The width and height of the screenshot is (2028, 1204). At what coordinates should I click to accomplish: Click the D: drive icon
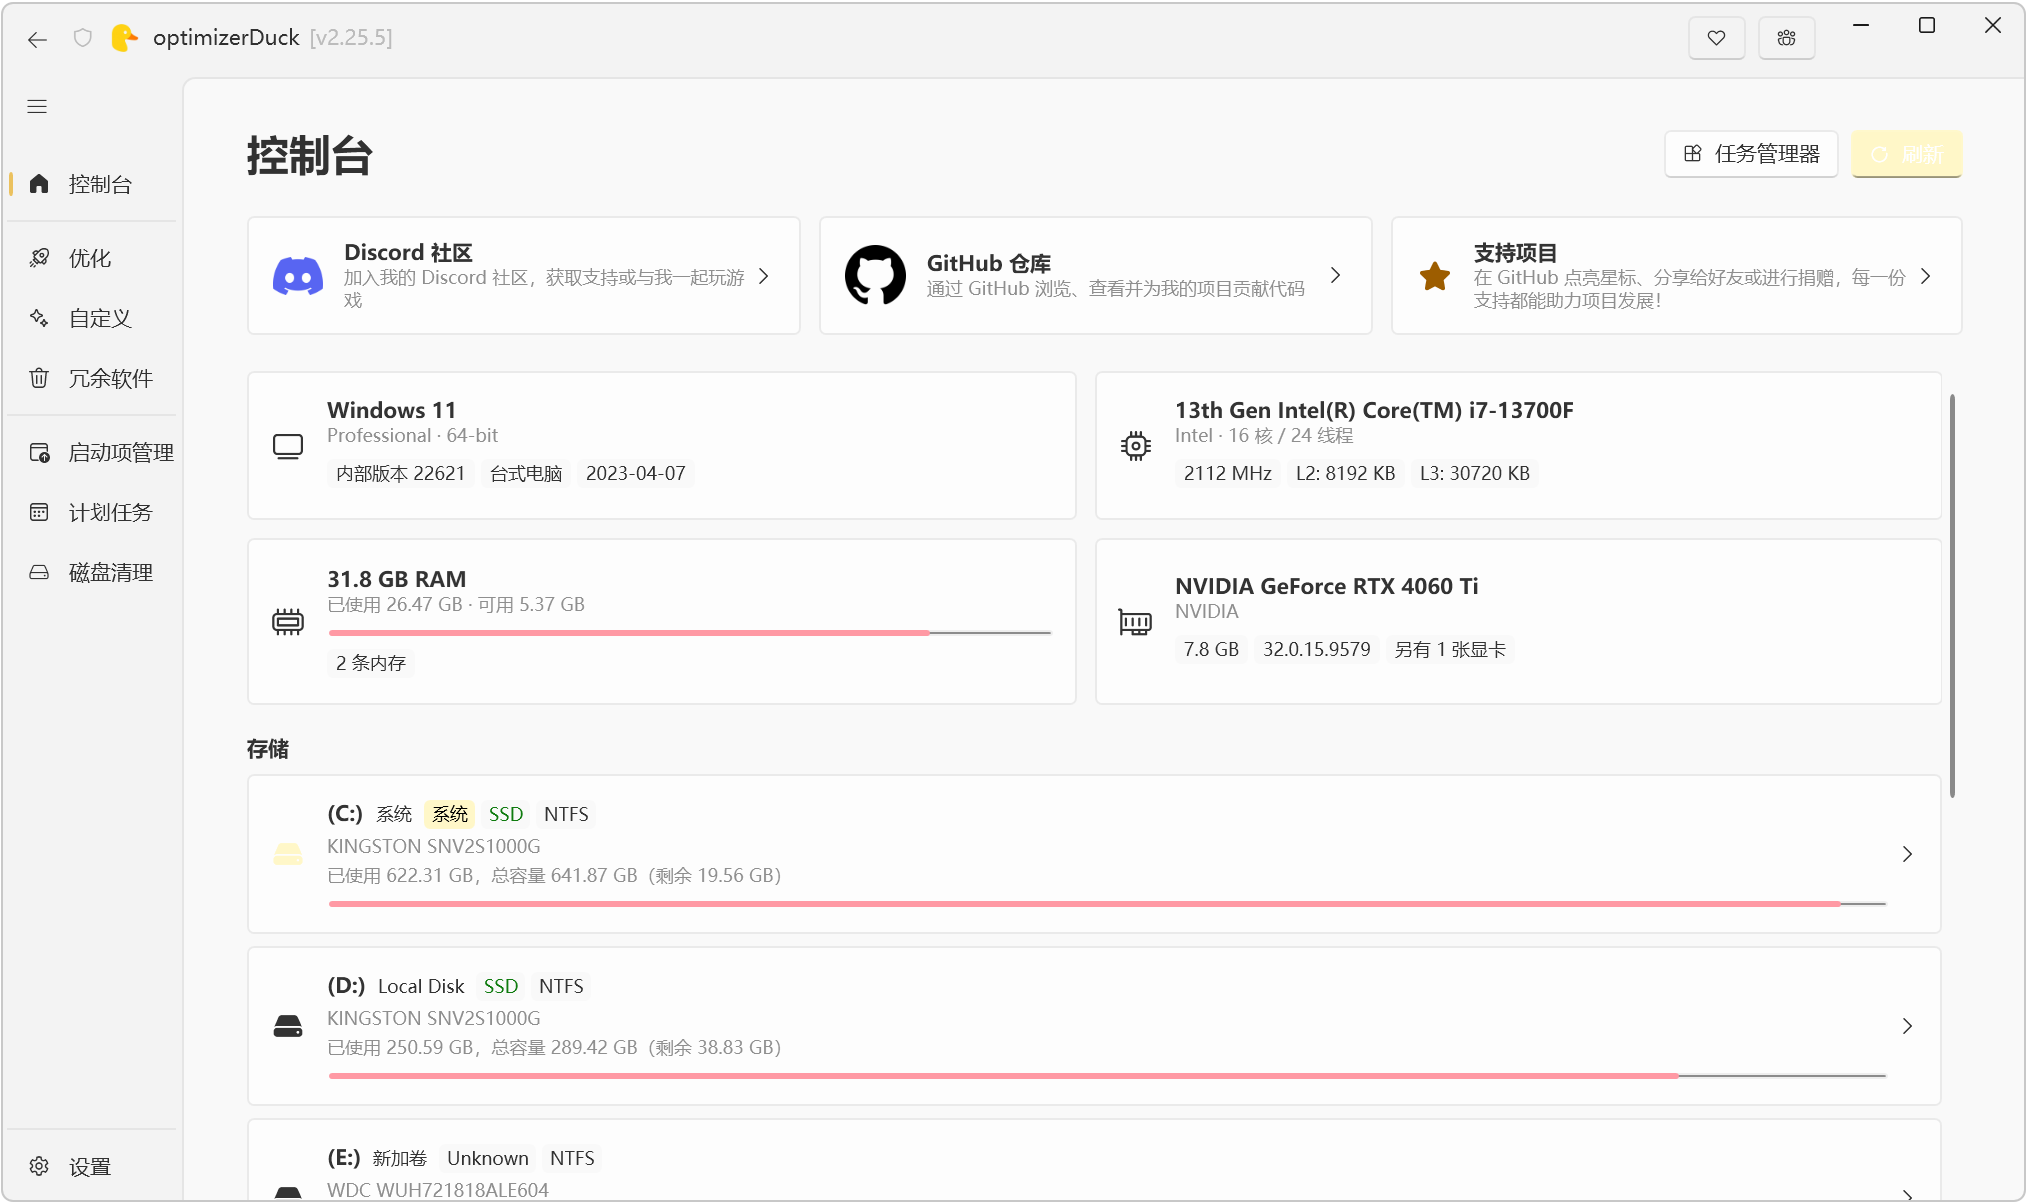click(x=288, y=1026)
